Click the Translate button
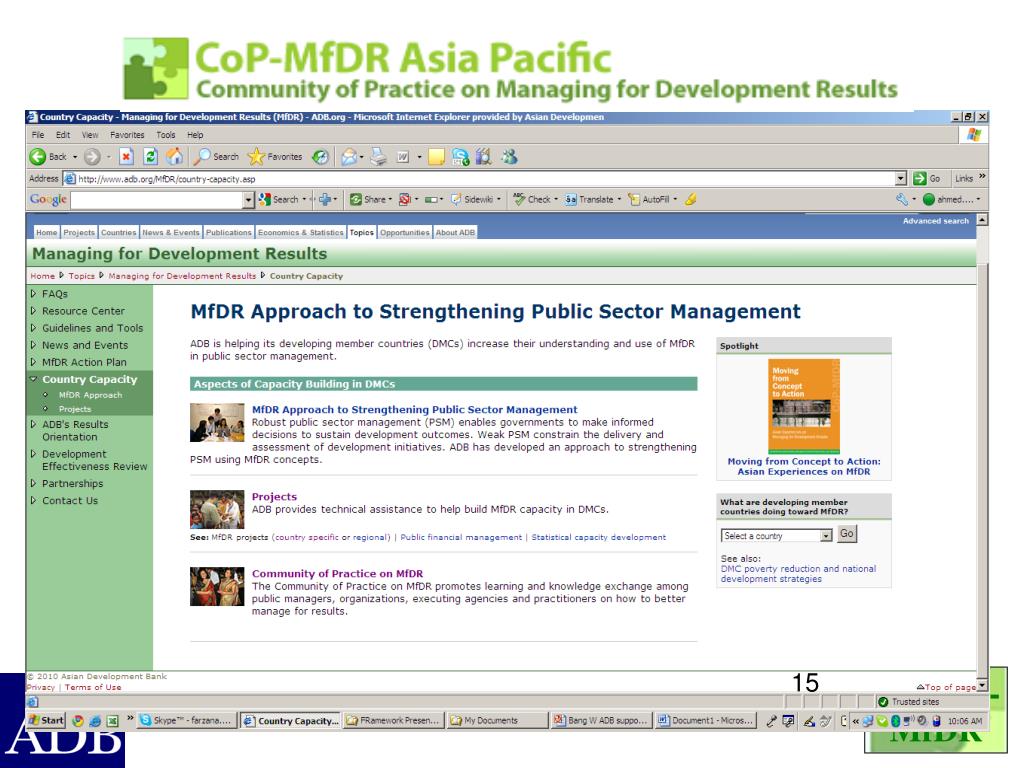Image resolution: width=1024 pixels, height=768 pixels. click(590, 200)
